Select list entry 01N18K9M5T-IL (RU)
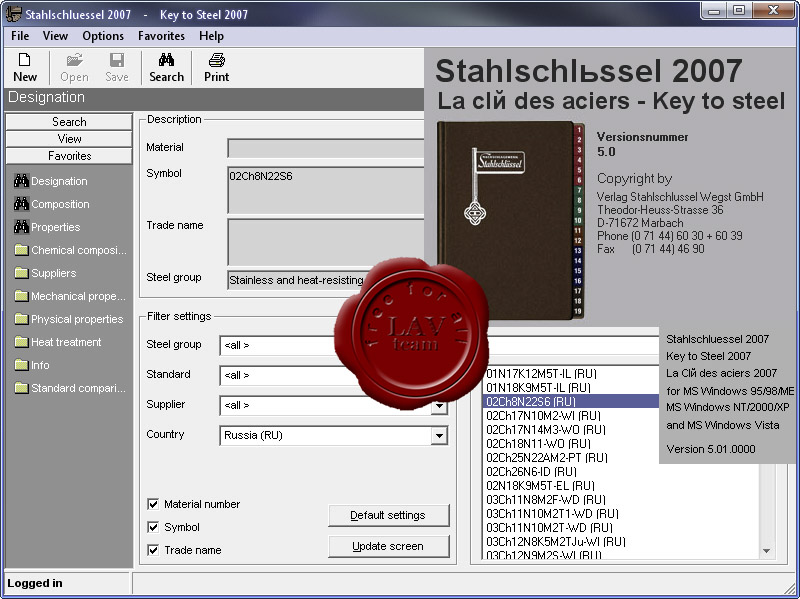The width and height of the screenshot is (800, 599). click(538, 388)
